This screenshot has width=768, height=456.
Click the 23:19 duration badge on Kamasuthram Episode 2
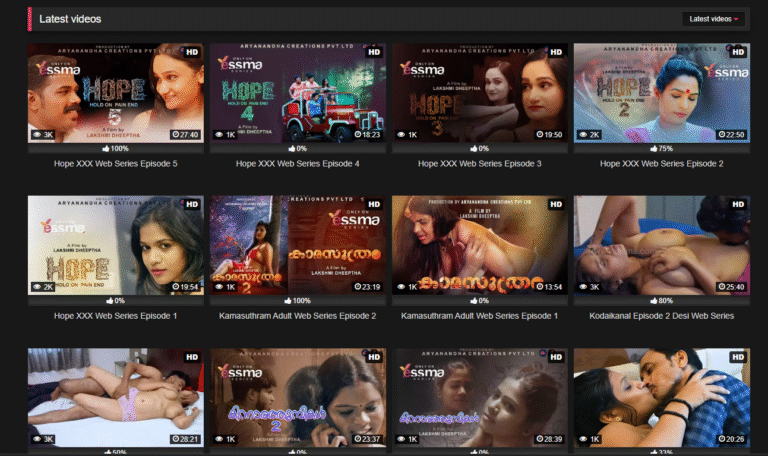[x=366, y=286]
